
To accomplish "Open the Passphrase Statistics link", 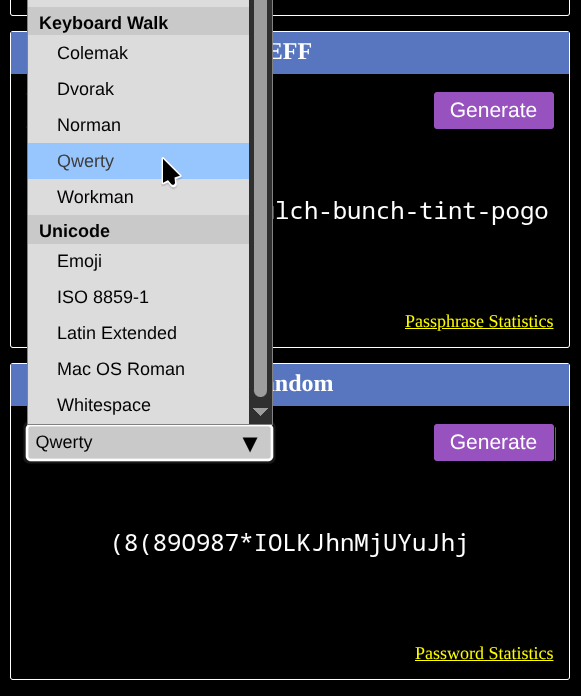I will coord(479,321).
